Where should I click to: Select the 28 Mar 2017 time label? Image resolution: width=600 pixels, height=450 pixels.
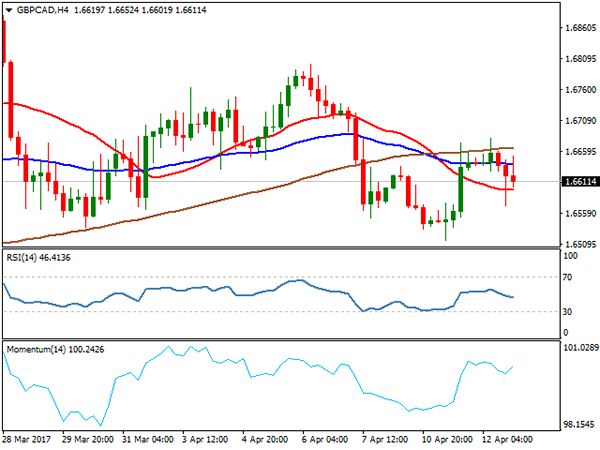point(26,439)
